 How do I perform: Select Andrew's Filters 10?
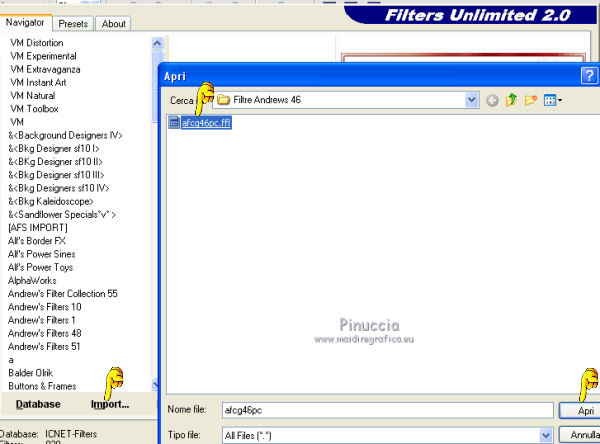coord(45,307)
